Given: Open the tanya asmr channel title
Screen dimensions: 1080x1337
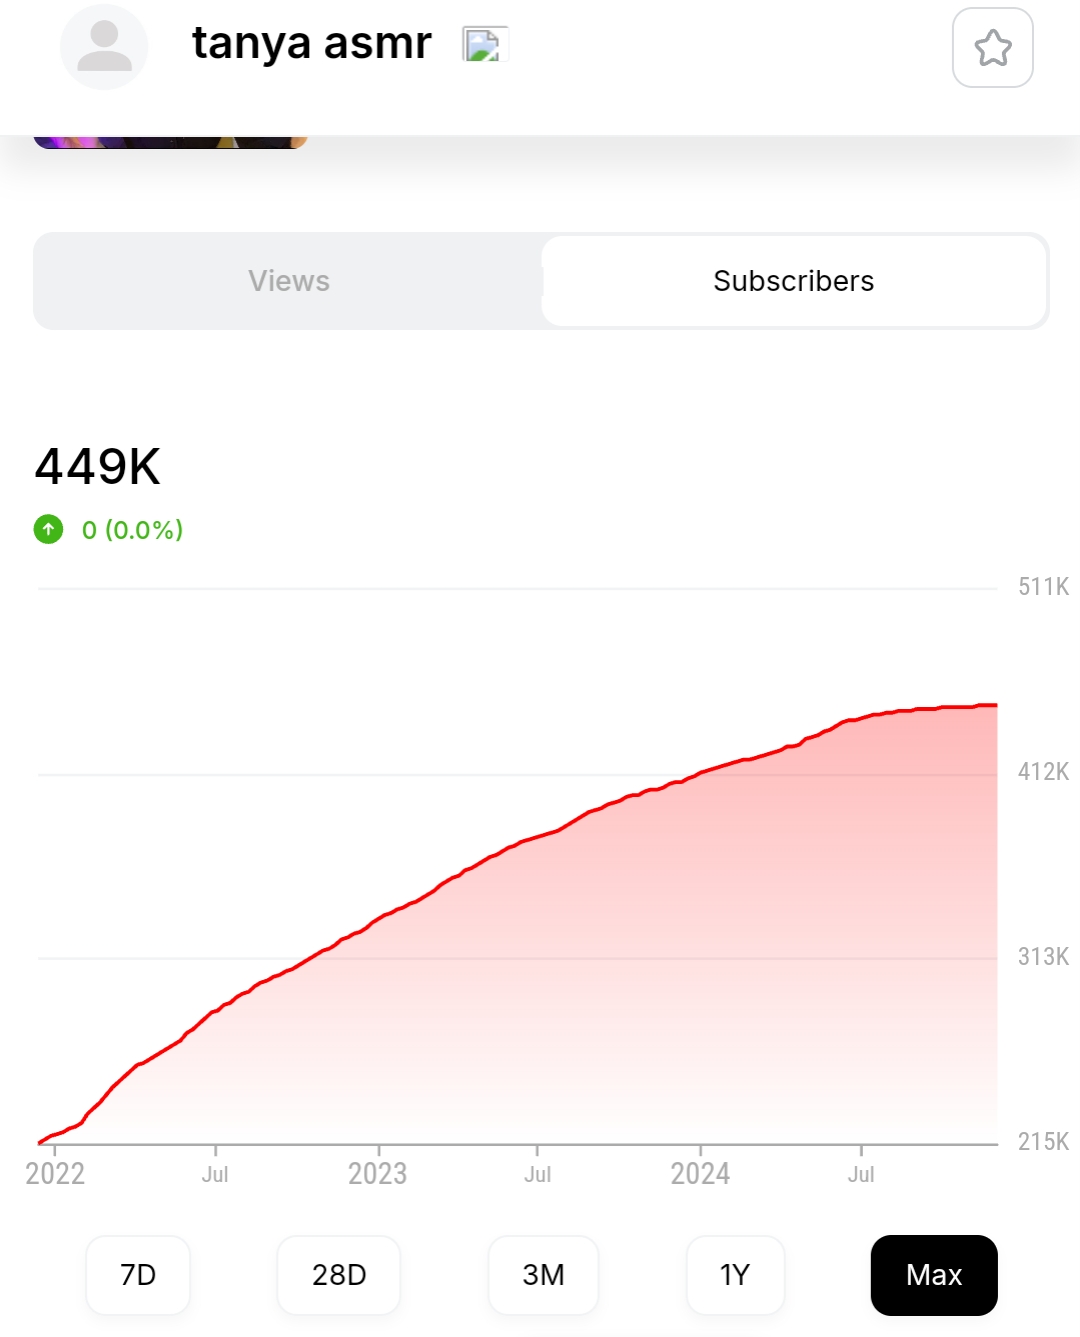Looking at the screenshot, I should (312, 43).
